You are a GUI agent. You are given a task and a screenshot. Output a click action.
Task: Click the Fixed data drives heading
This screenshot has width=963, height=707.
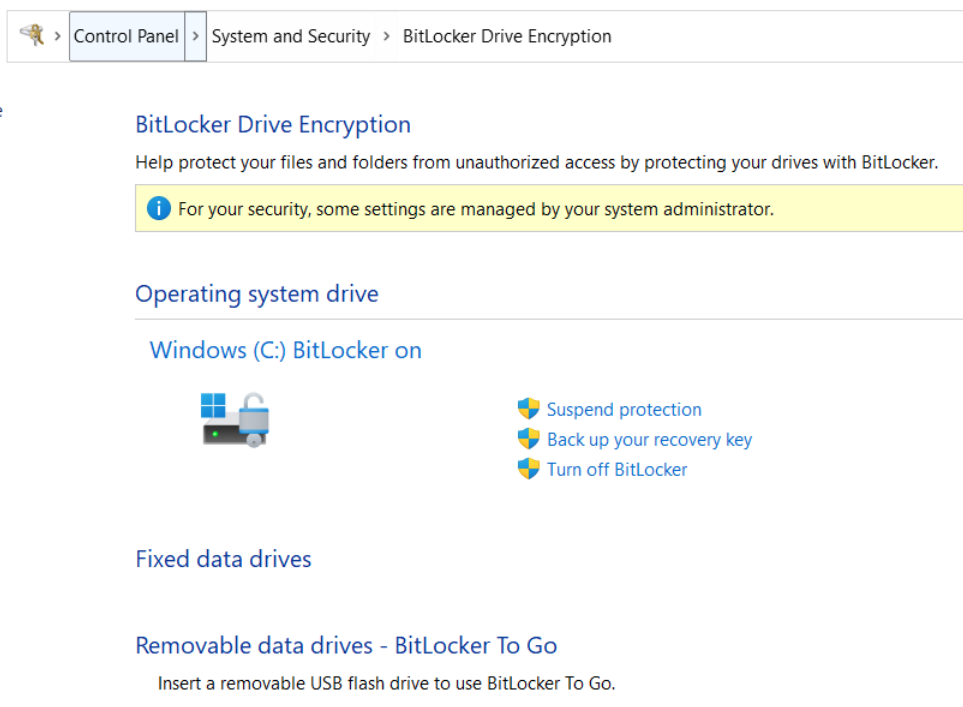pos(223,559)
